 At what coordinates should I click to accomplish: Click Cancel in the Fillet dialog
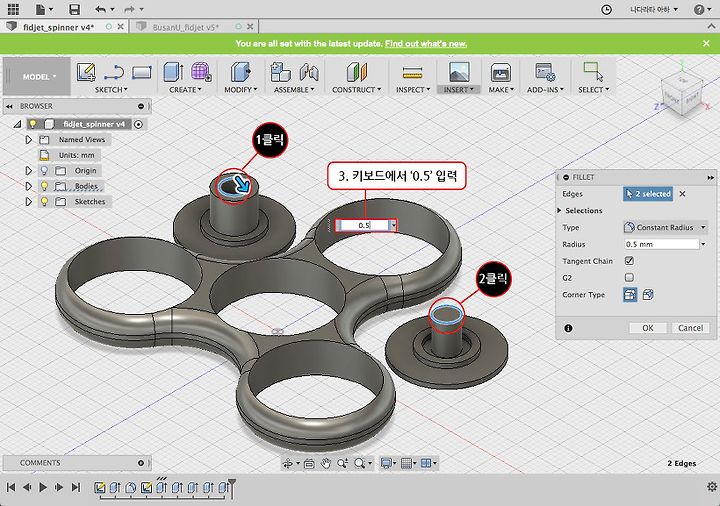(691, 328)
